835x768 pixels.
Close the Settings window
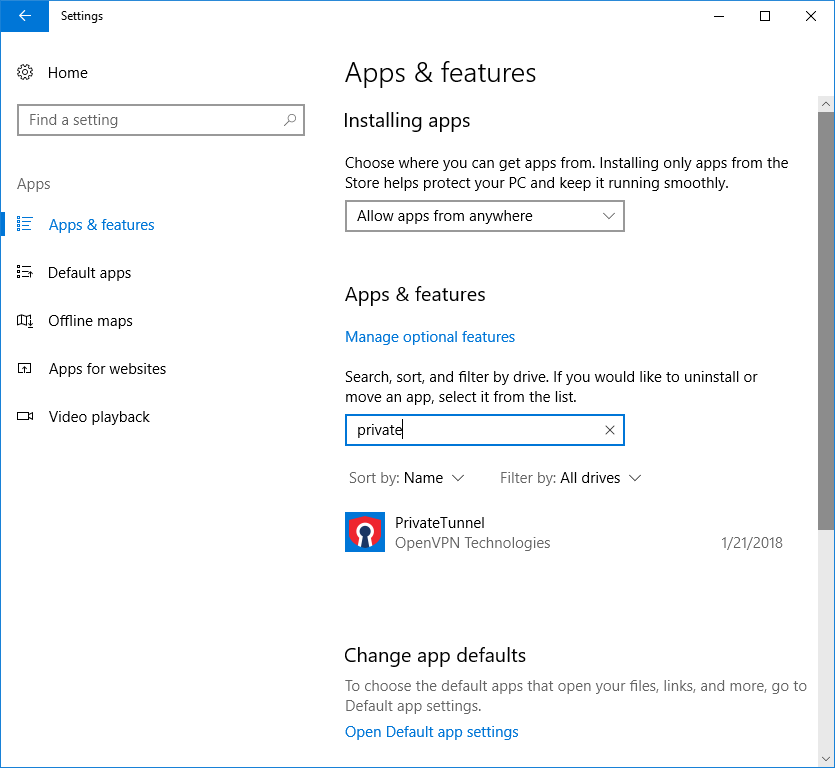(x=811, y=16)
